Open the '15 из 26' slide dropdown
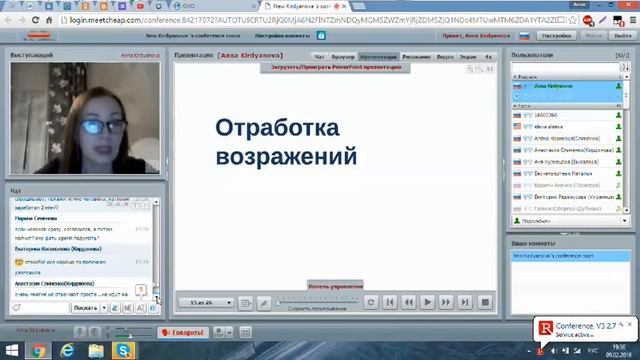Viewport: 640px width, 360px height. pyautogui.click(x=206, y=302)
